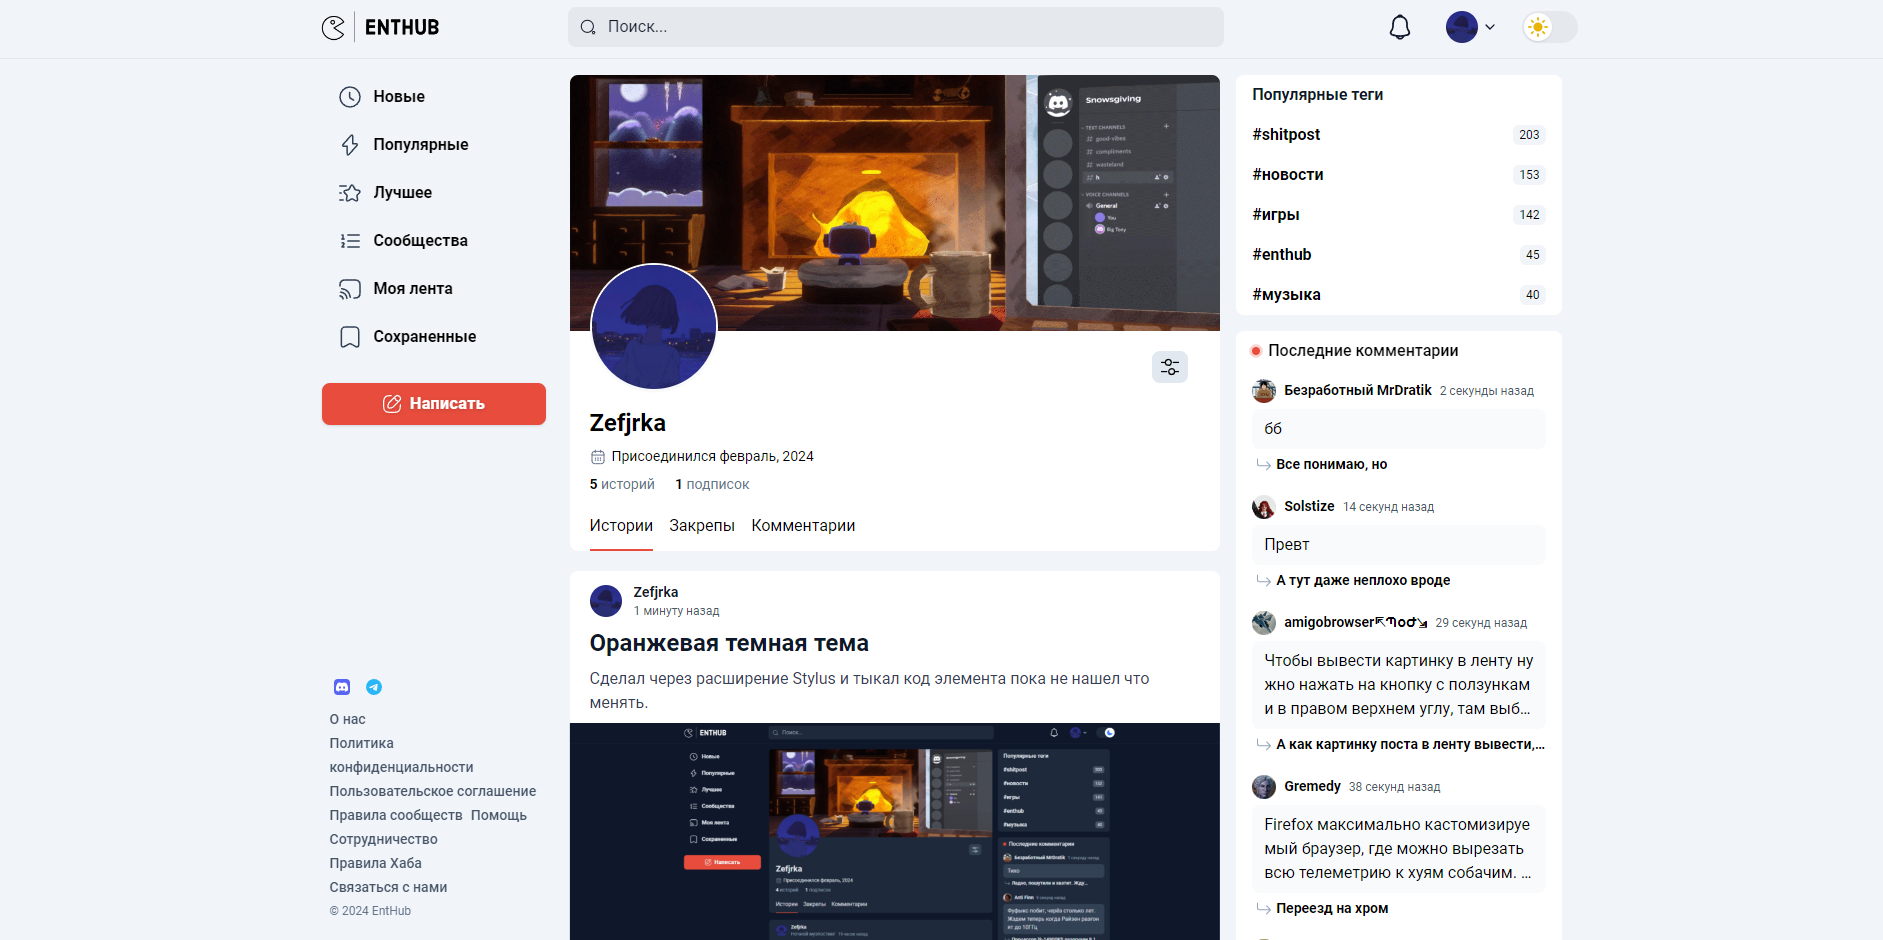
Task: Expand the user avatar dropdown menu
Action: pyautogui.click(x=1470, y=27)
